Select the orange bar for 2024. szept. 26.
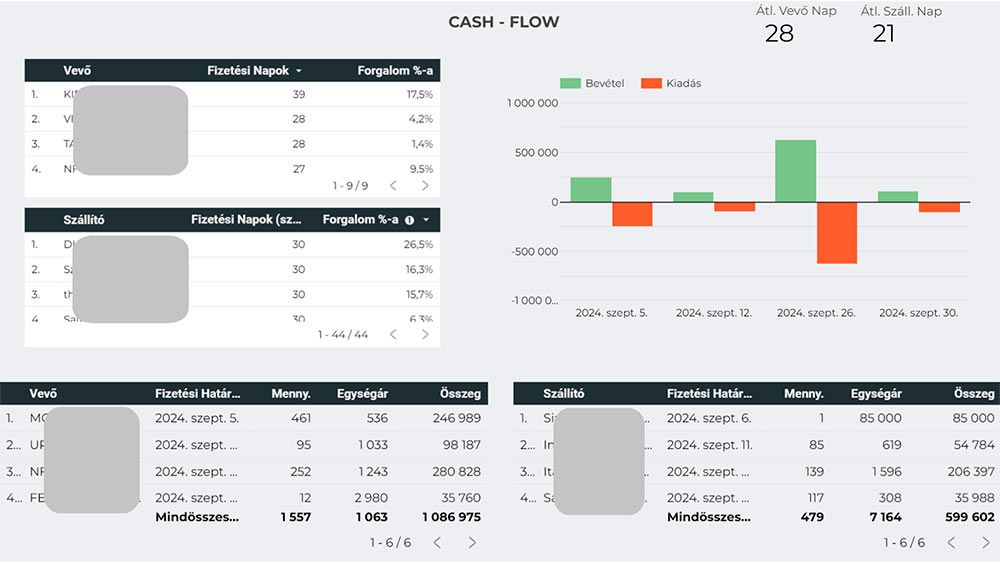Screen dimensions: 1000x563 [x=837, y=232]
